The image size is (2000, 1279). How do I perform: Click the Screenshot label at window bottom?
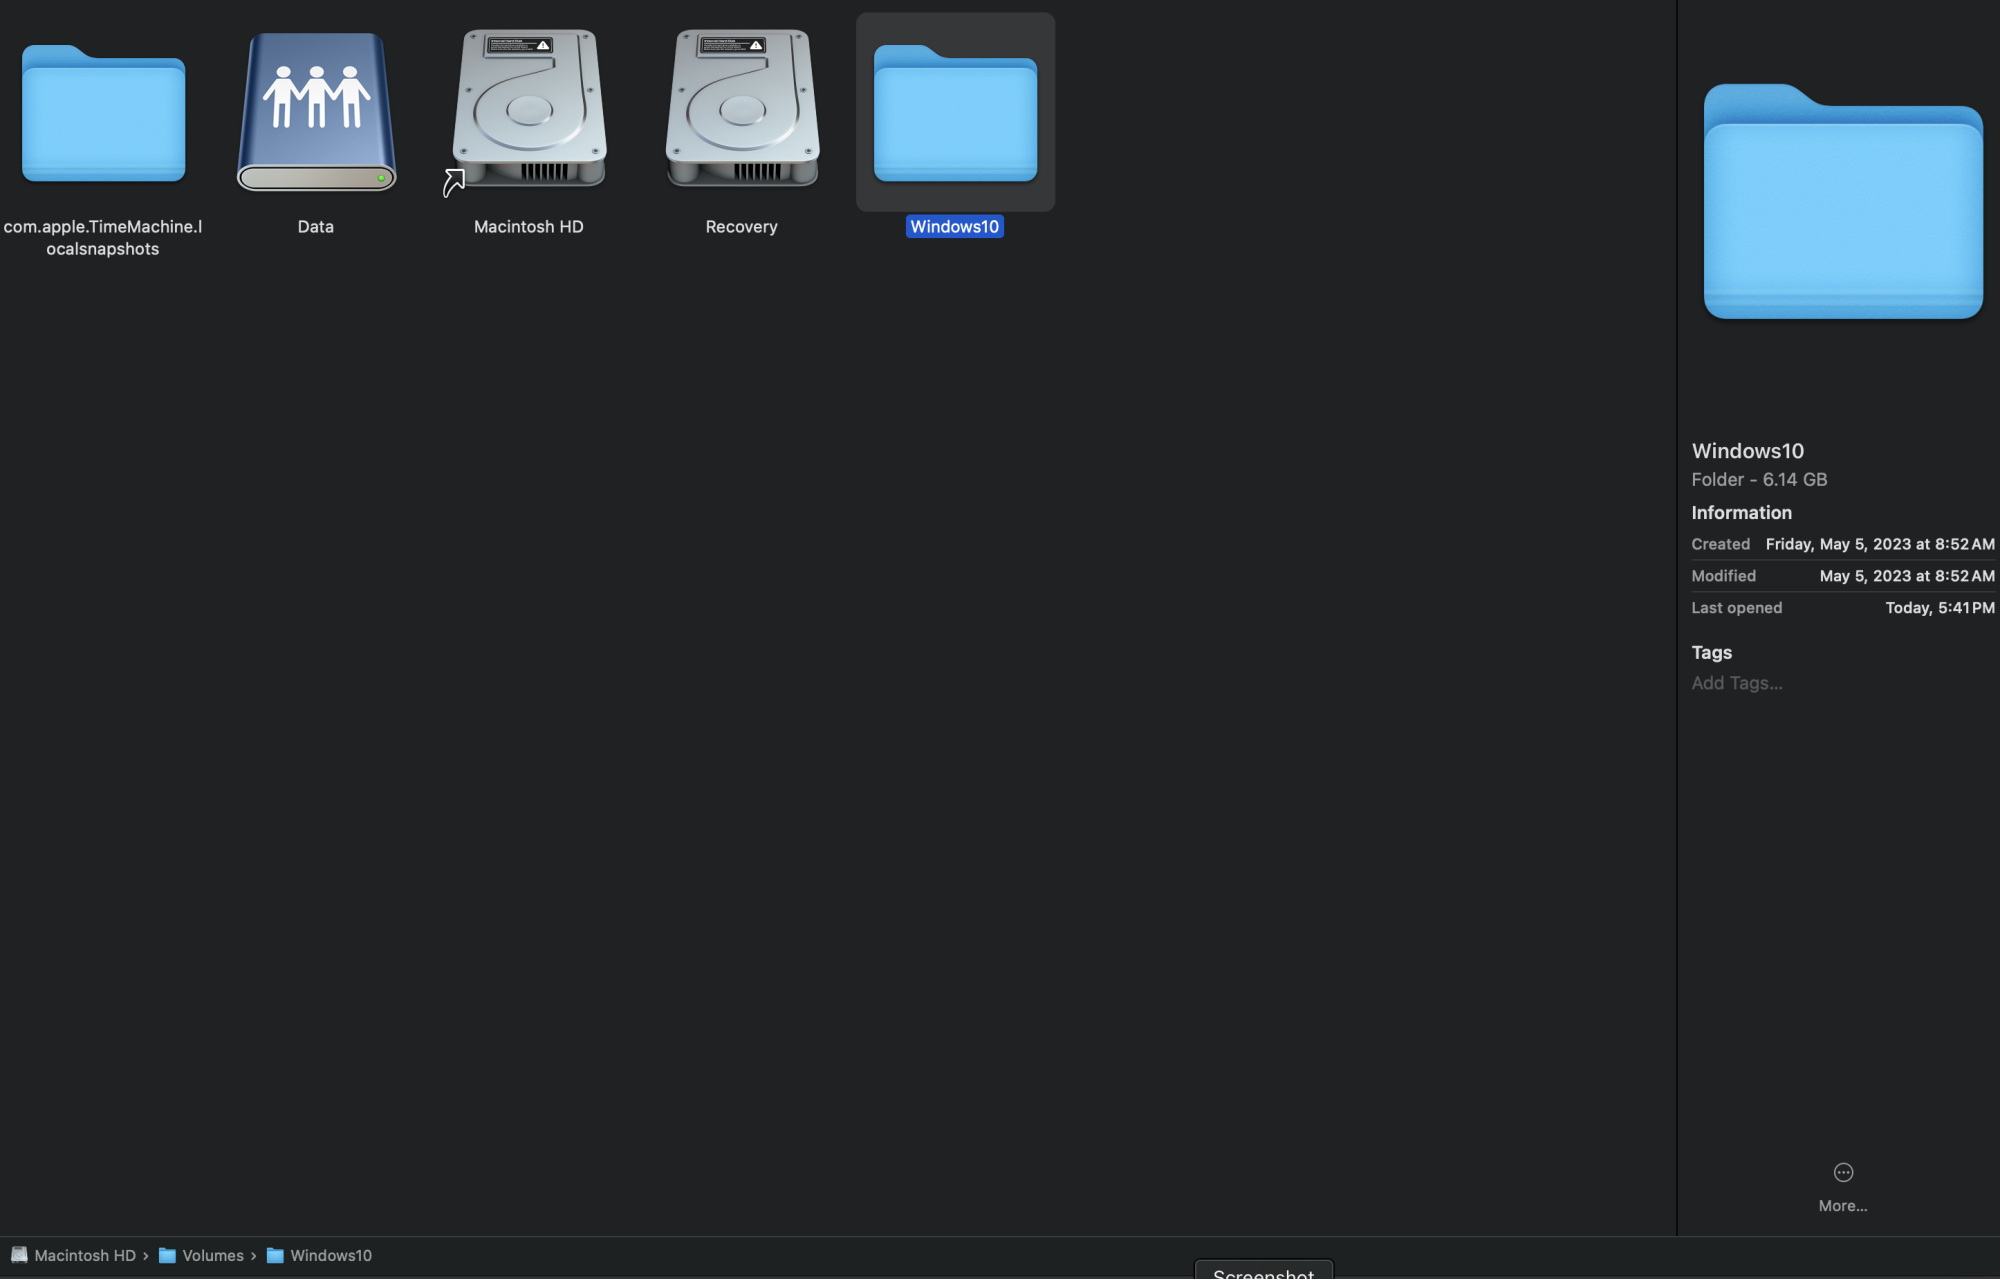click(x=1263, y=1272)
